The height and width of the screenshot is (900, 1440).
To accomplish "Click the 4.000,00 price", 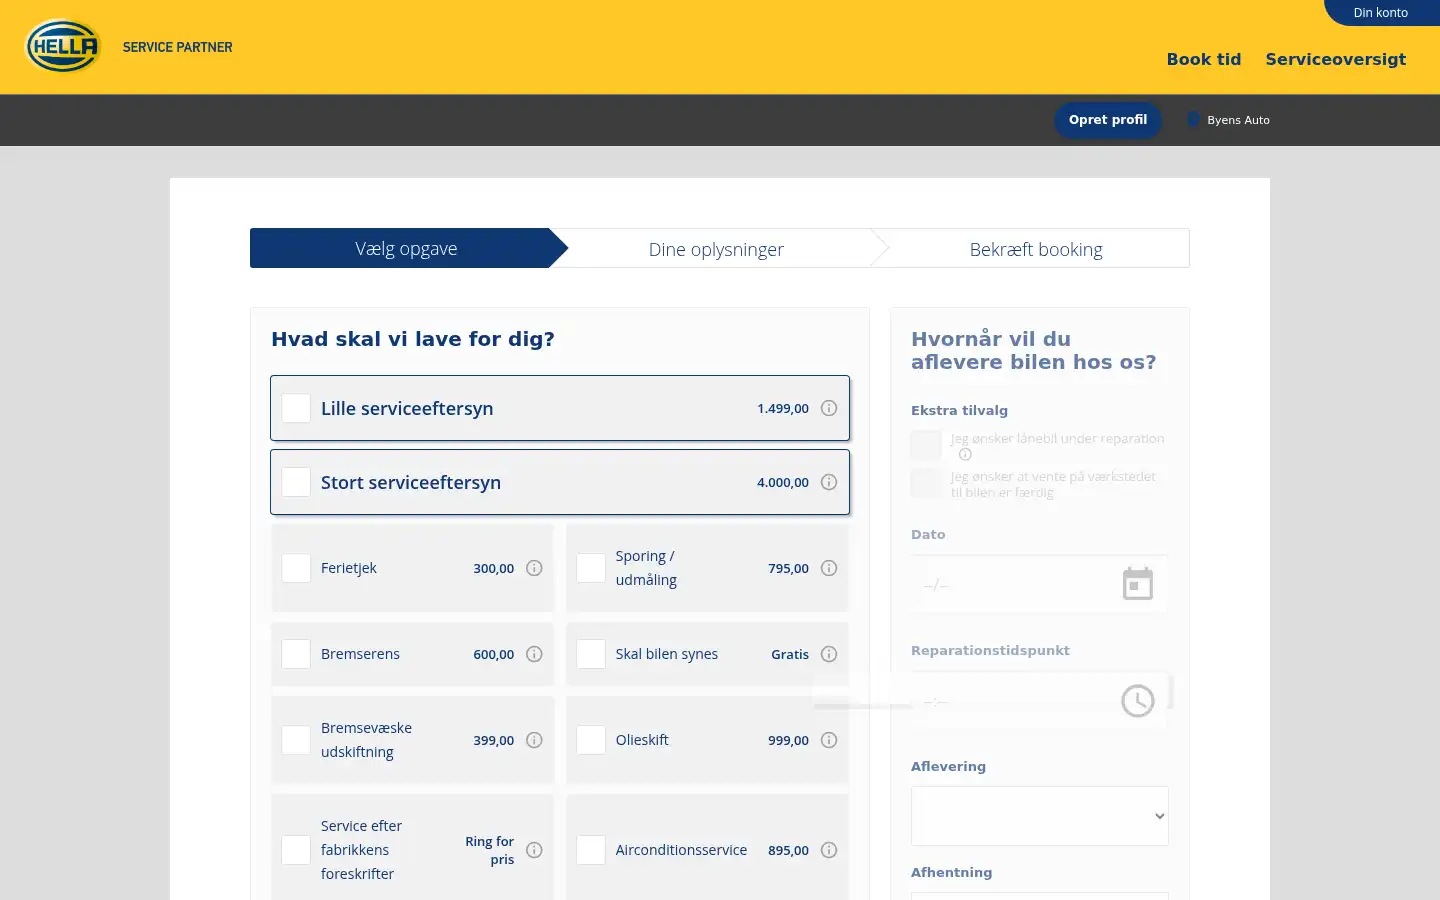I will coord(783,482).
